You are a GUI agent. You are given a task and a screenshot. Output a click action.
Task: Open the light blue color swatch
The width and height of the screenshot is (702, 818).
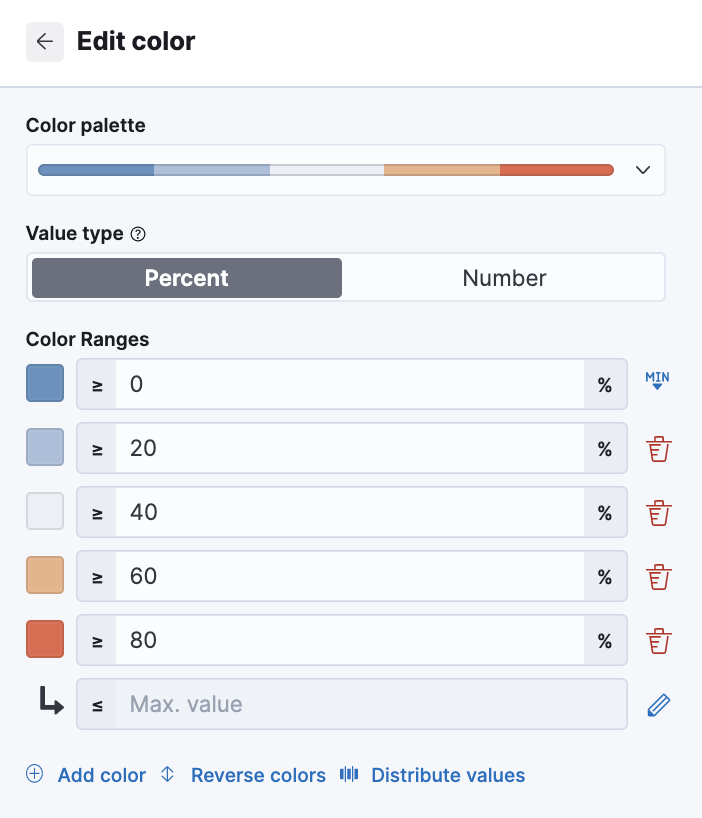pyautogui.click(x=45, y=448)
